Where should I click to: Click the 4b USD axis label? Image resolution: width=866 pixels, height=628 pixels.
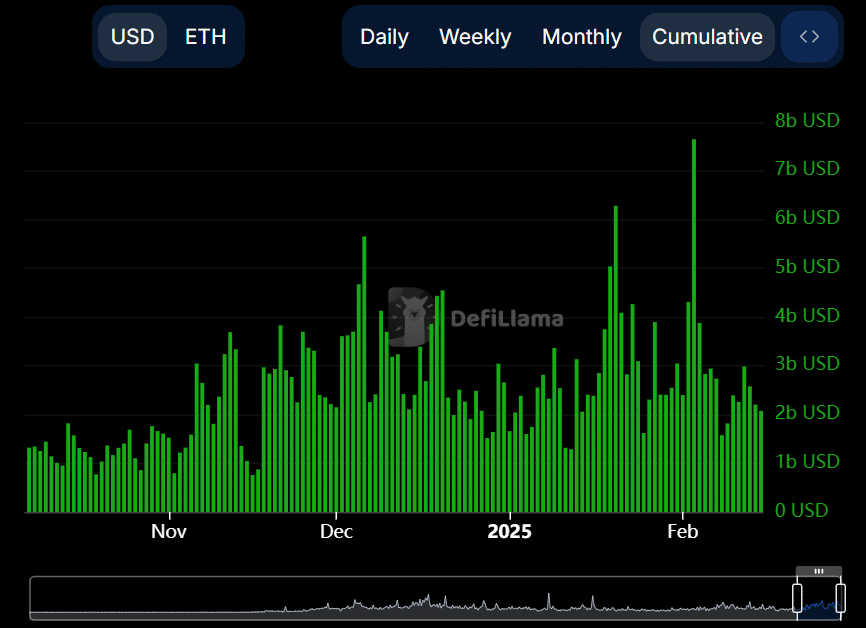point(807,315)
